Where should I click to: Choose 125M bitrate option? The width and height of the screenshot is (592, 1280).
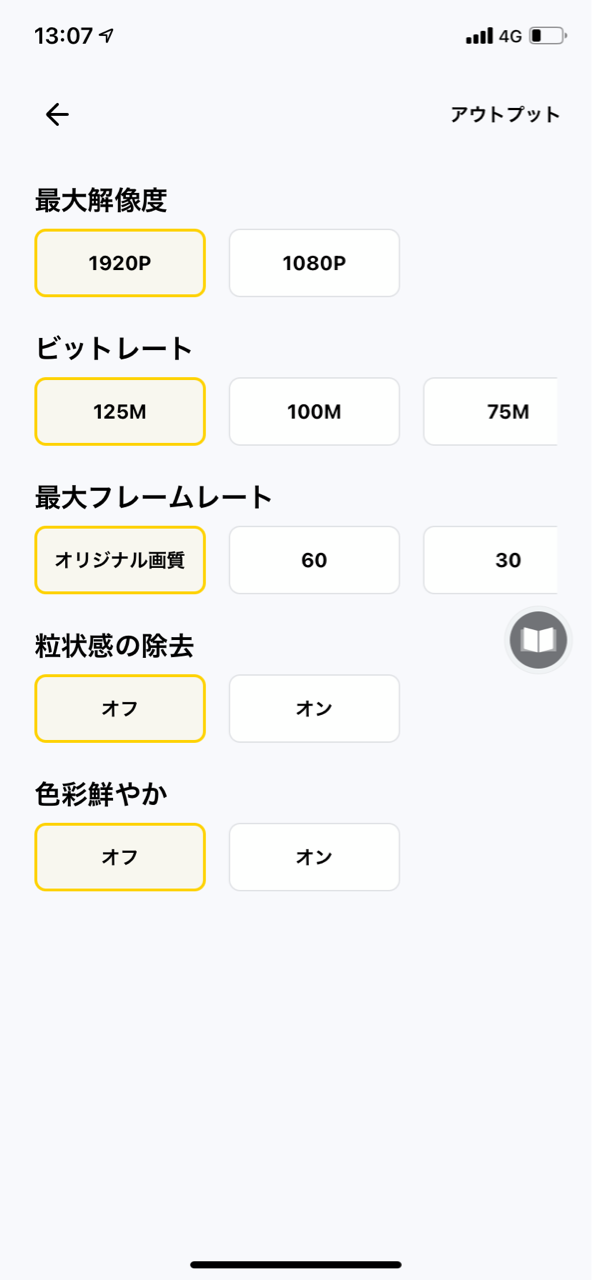coord(120,412)
